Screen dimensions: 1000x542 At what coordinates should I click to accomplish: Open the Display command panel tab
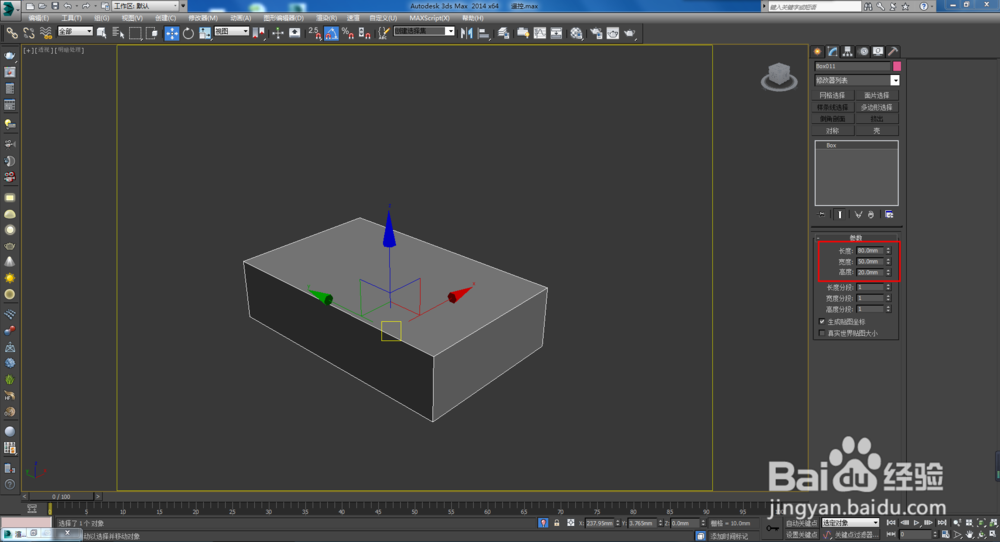(x=878, y=52)
